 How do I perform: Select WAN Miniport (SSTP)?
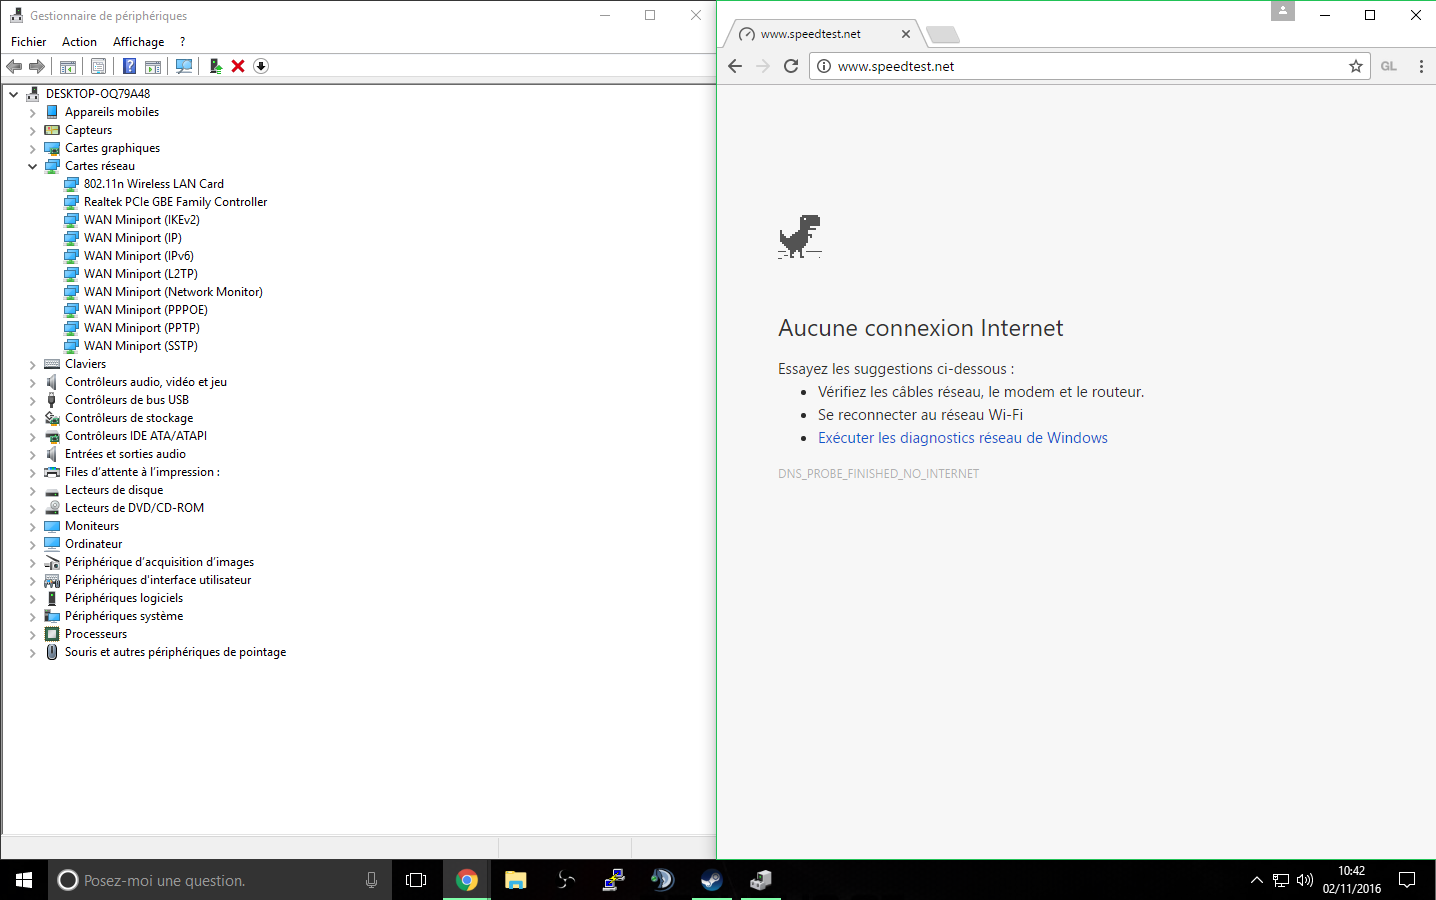[141, 346]
